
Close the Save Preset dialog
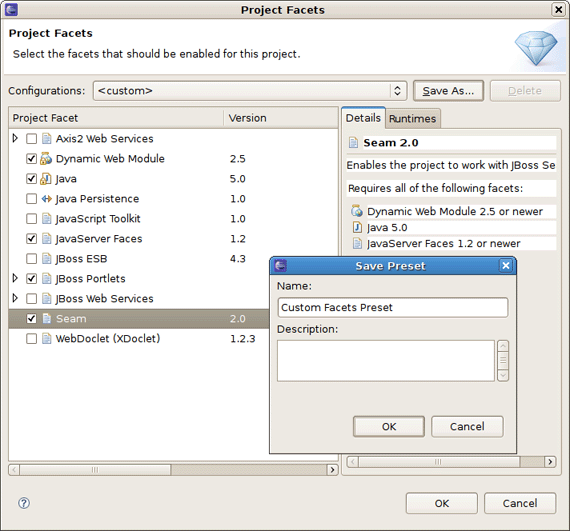pos(506,266)
